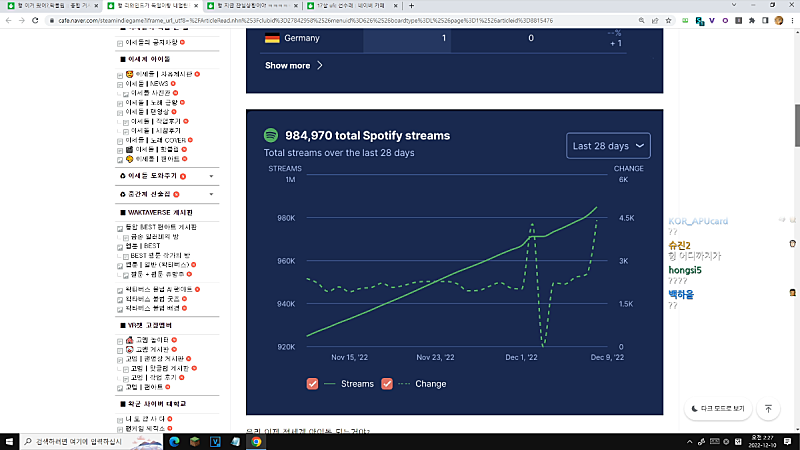Close the first browser tab
Viewport: 800px width, 450px height.
(x=96, y=6)
